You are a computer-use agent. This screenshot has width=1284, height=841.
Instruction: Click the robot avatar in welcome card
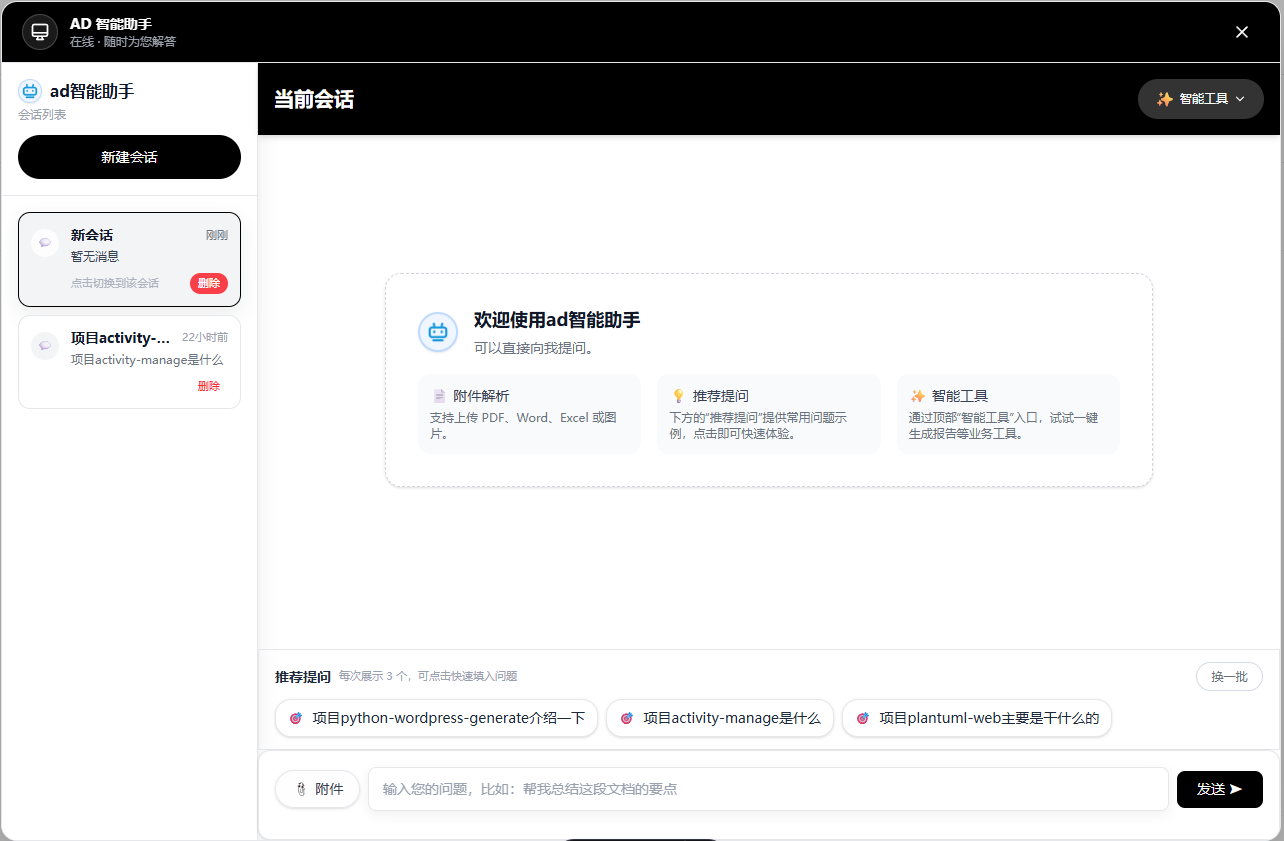point(437,332)
